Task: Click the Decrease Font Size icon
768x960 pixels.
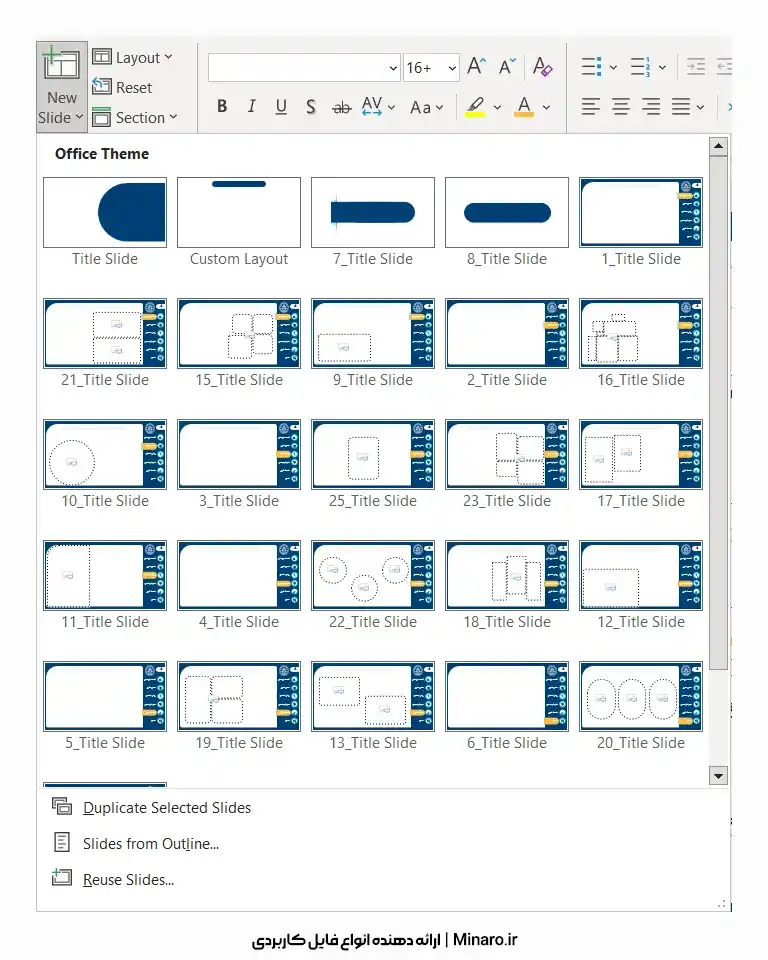Action: click(x=508, y=67)
